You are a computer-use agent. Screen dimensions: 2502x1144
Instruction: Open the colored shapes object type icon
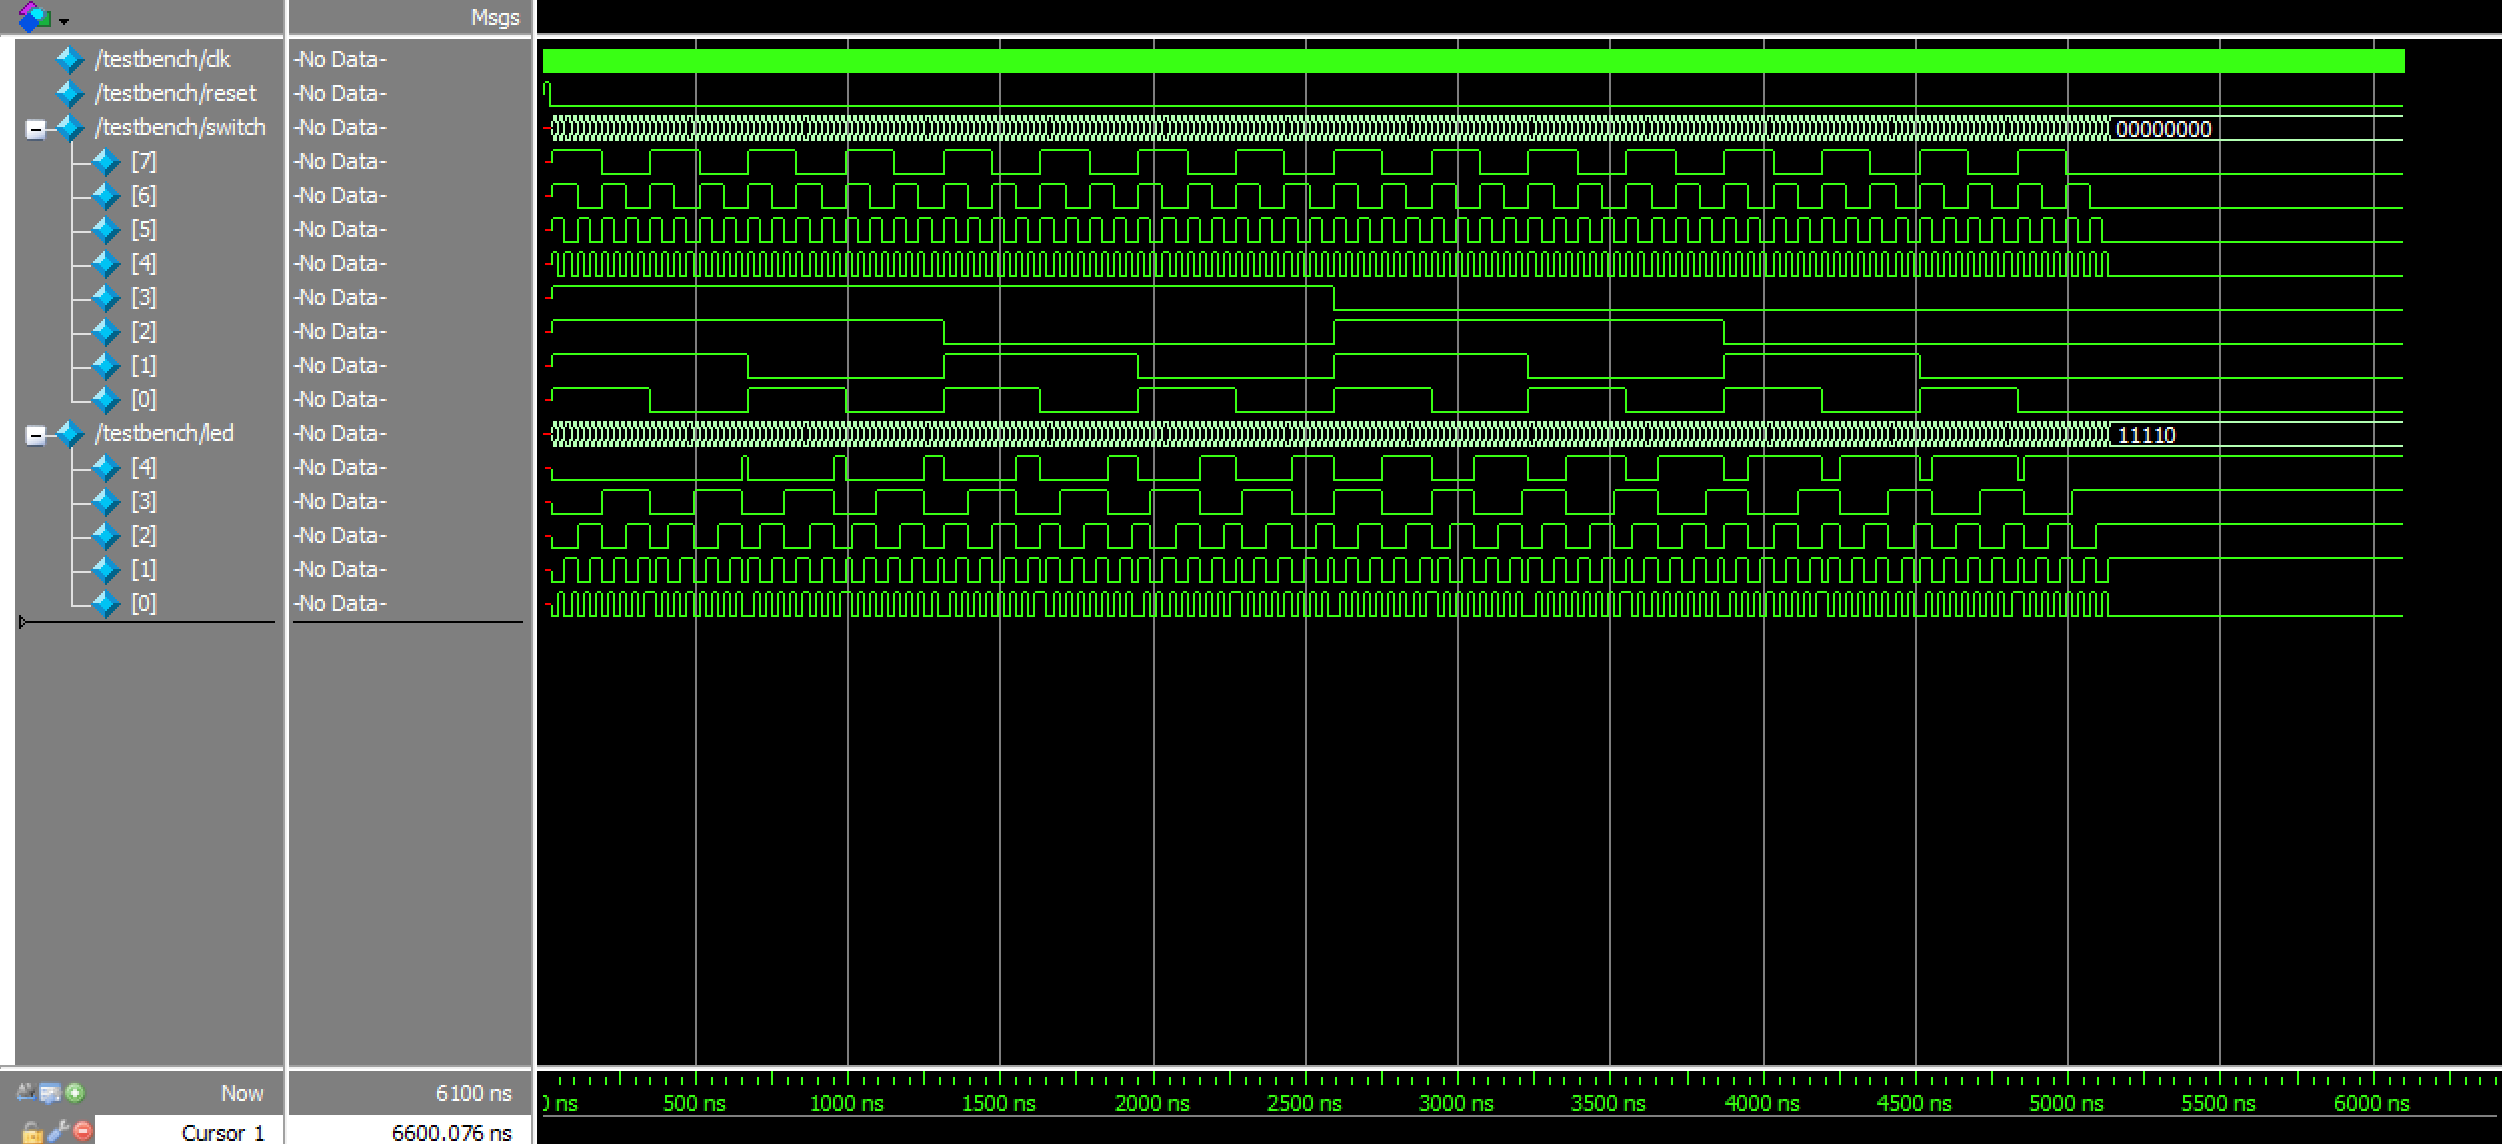click(x=35, y=16)
